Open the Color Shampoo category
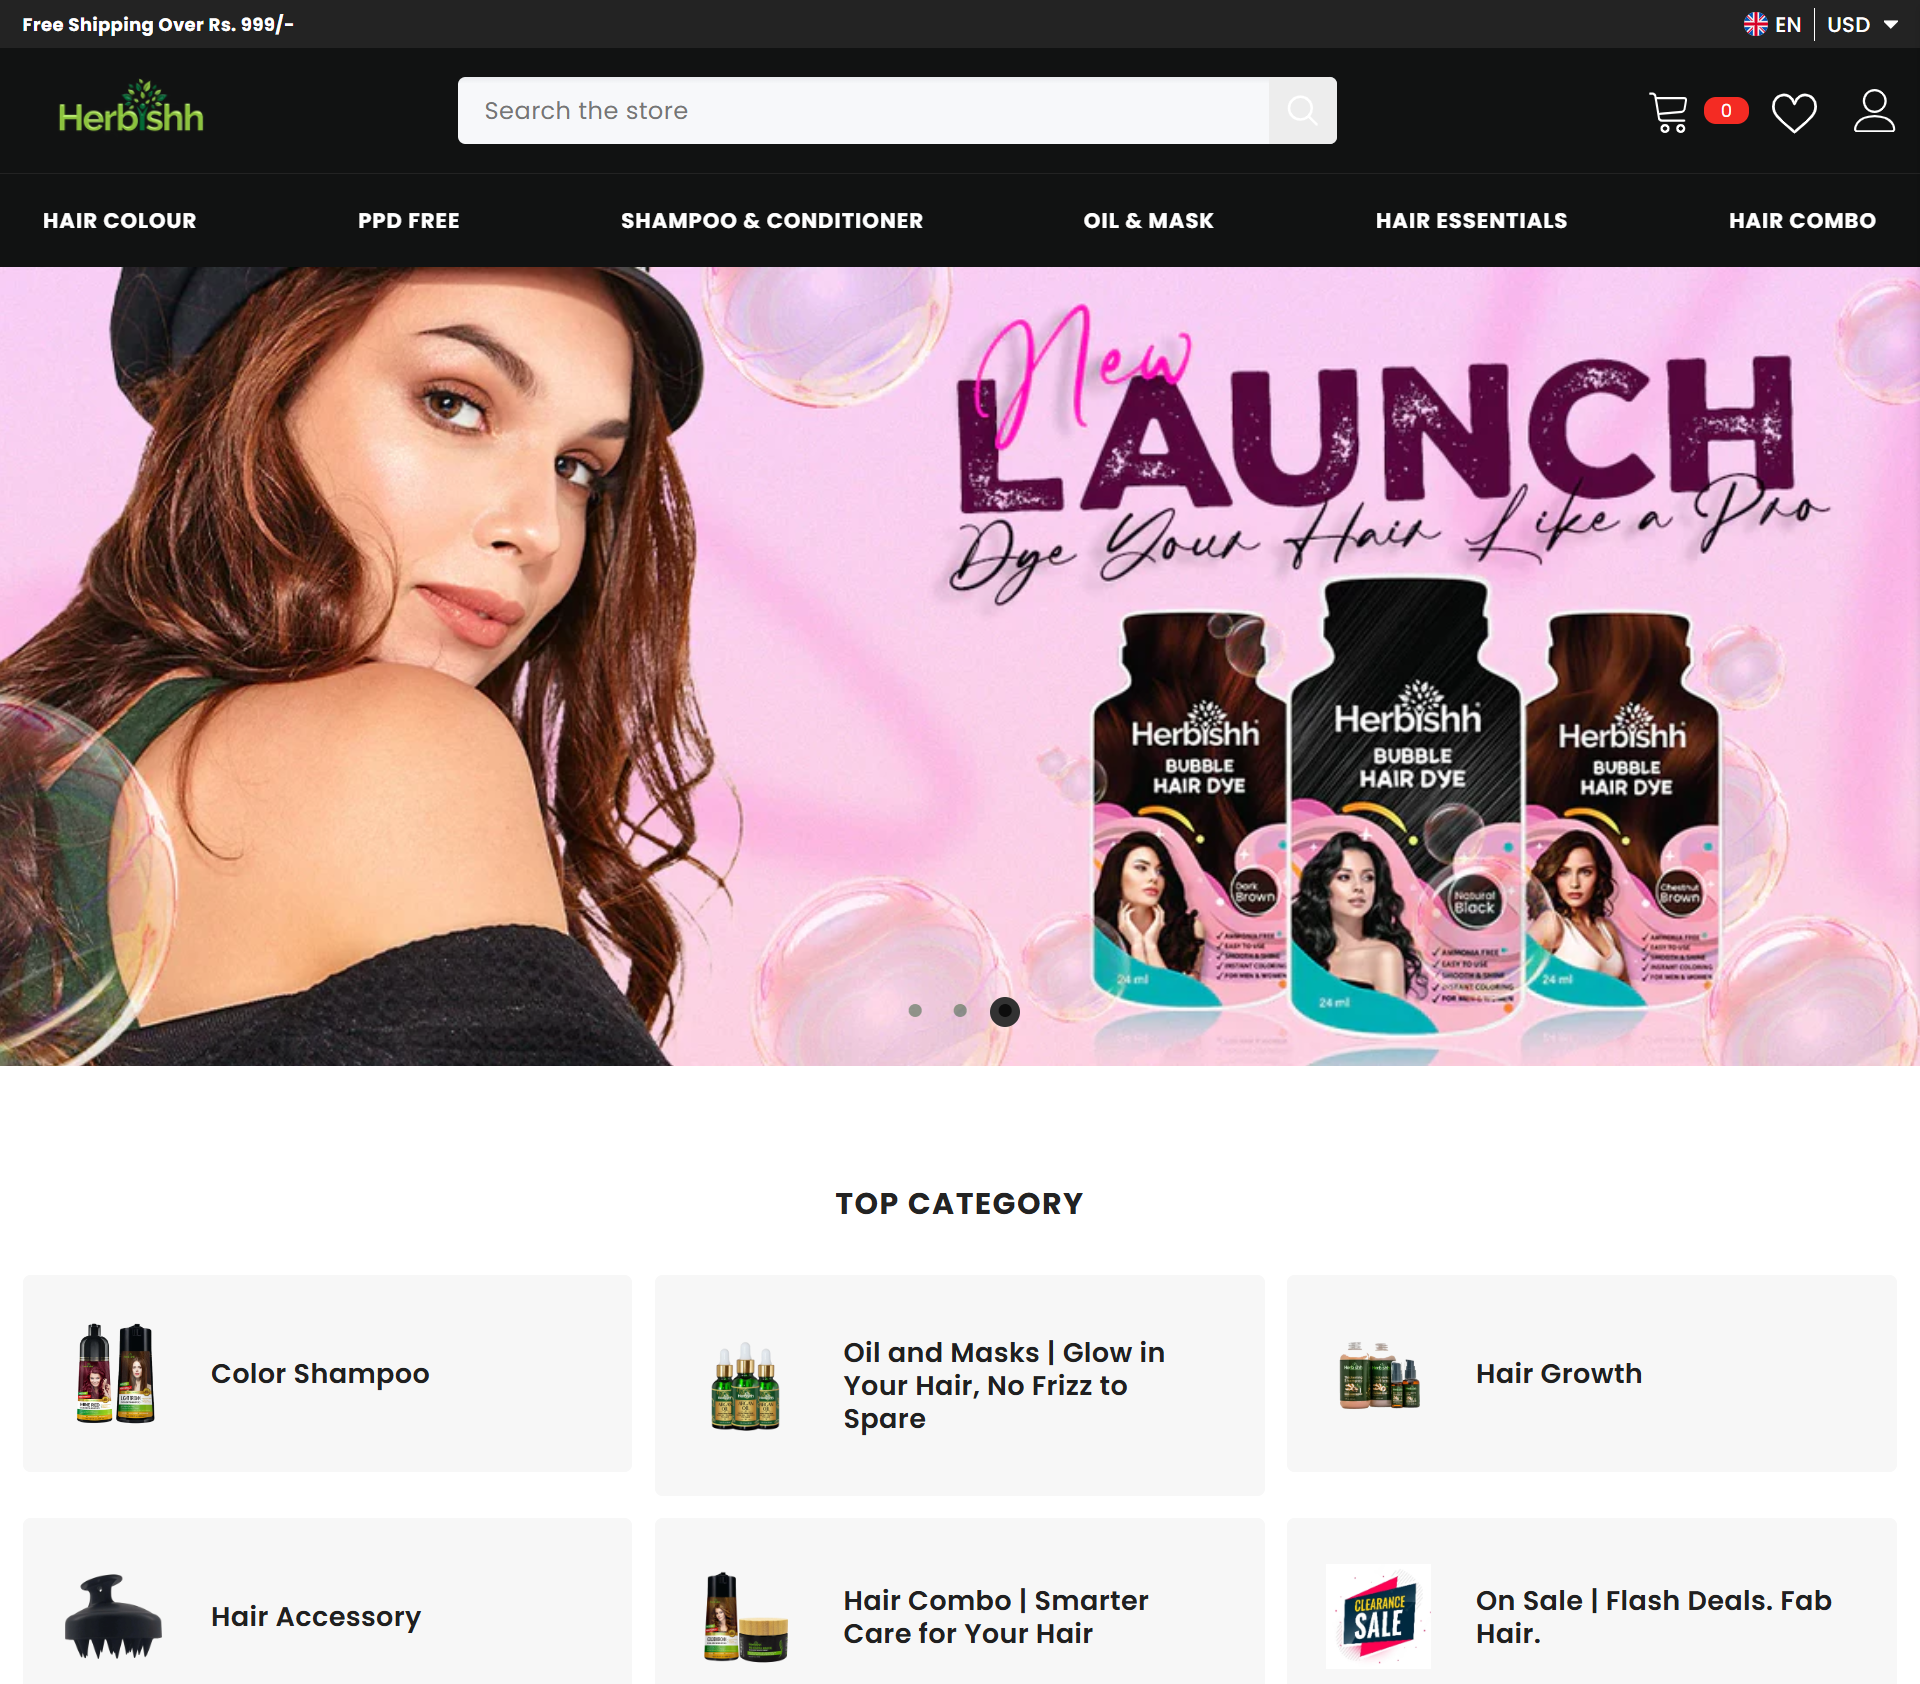The height and width of the screenshot is (1684, 1920). pyautogui.click(x=320, y=1373)
